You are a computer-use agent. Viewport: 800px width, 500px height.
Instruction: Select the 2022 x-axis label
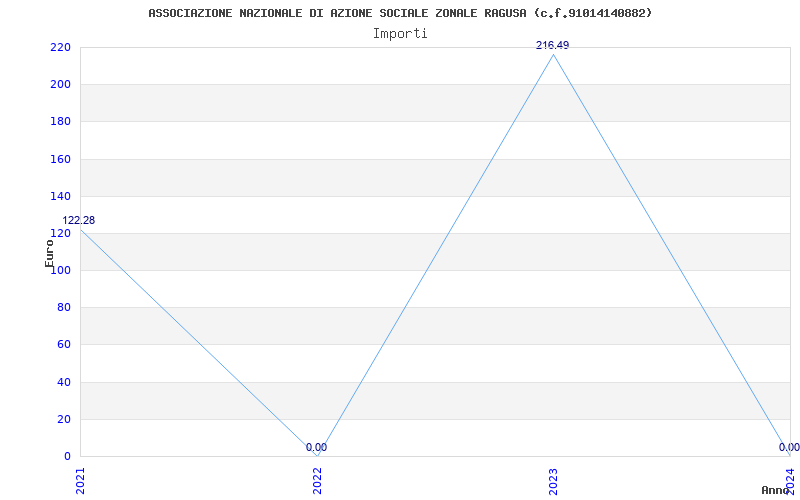pyautogui.click(x=317, y=481)
